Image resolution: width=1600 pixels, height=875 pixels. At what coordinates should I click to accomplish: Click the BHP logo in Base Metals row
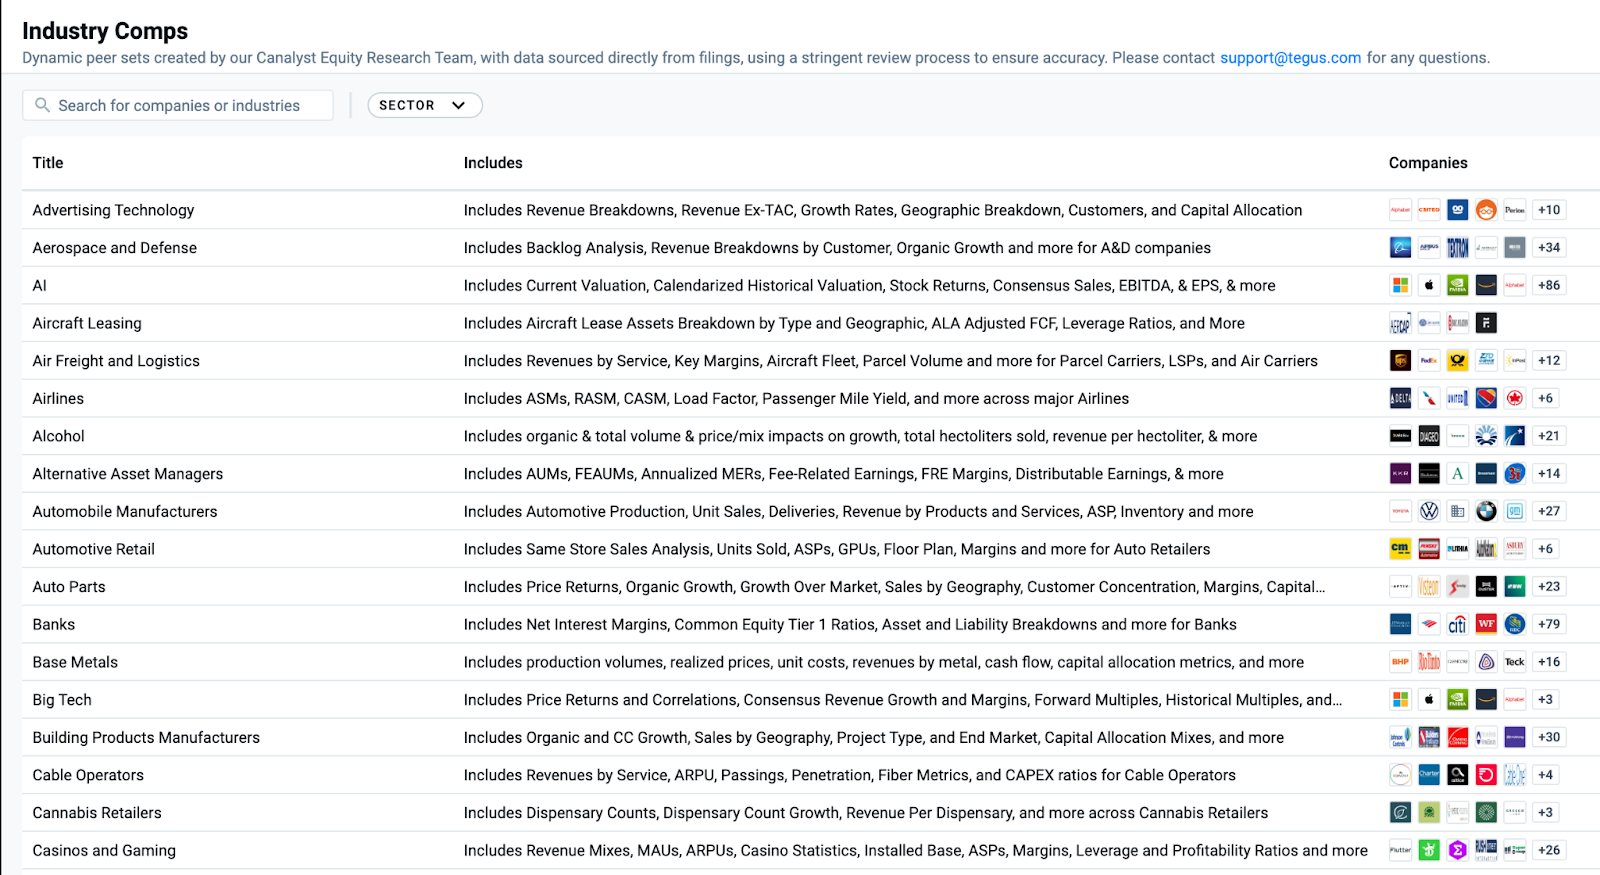tap(1400, 662)
